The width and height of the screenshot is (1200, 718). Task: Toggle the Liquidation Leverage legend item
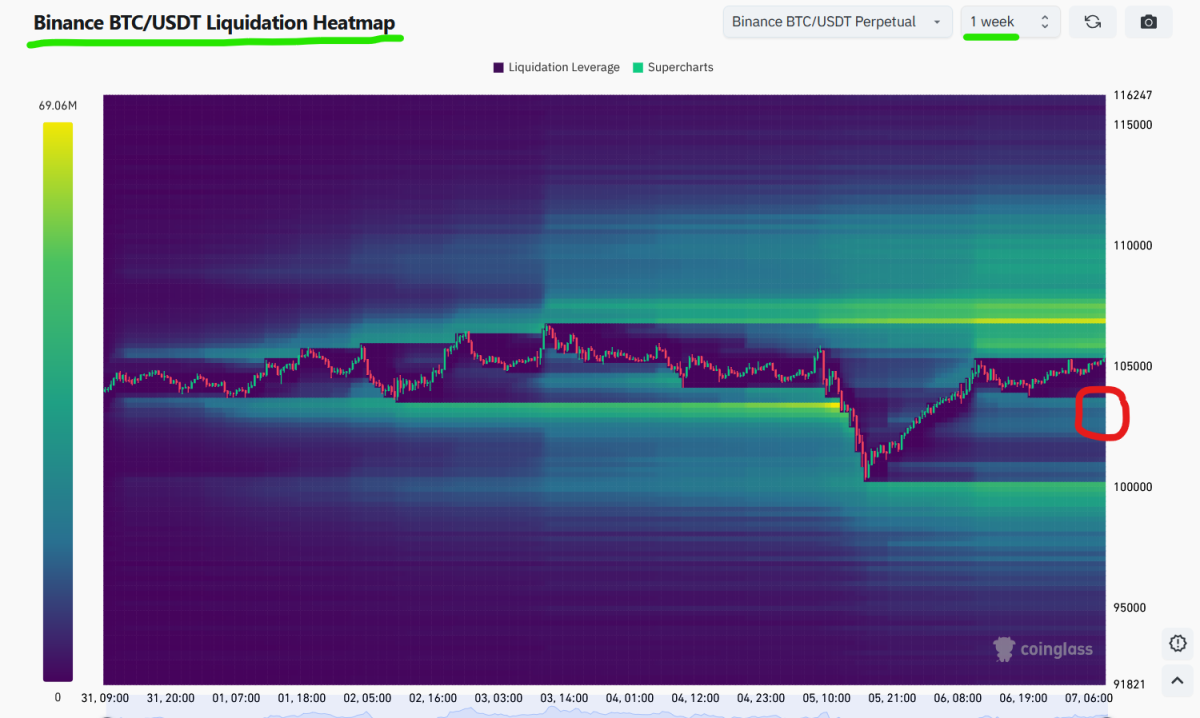[x=555, y=67]
